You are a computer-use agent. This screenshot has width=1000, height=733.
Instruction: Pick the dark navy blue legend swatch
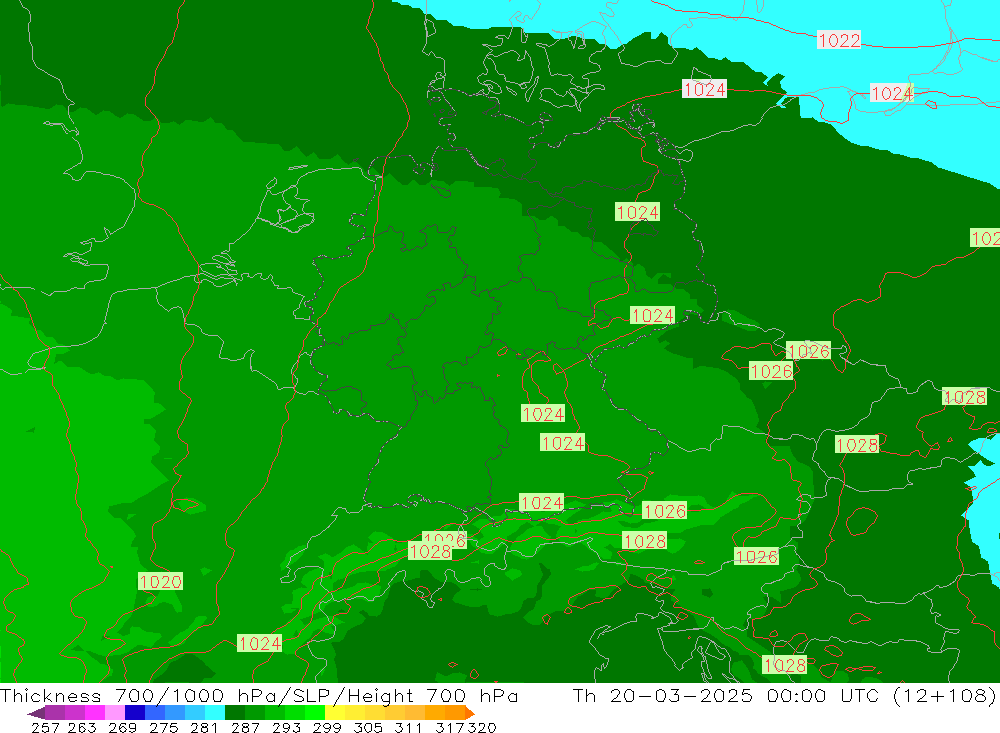[x=135, y=713]
